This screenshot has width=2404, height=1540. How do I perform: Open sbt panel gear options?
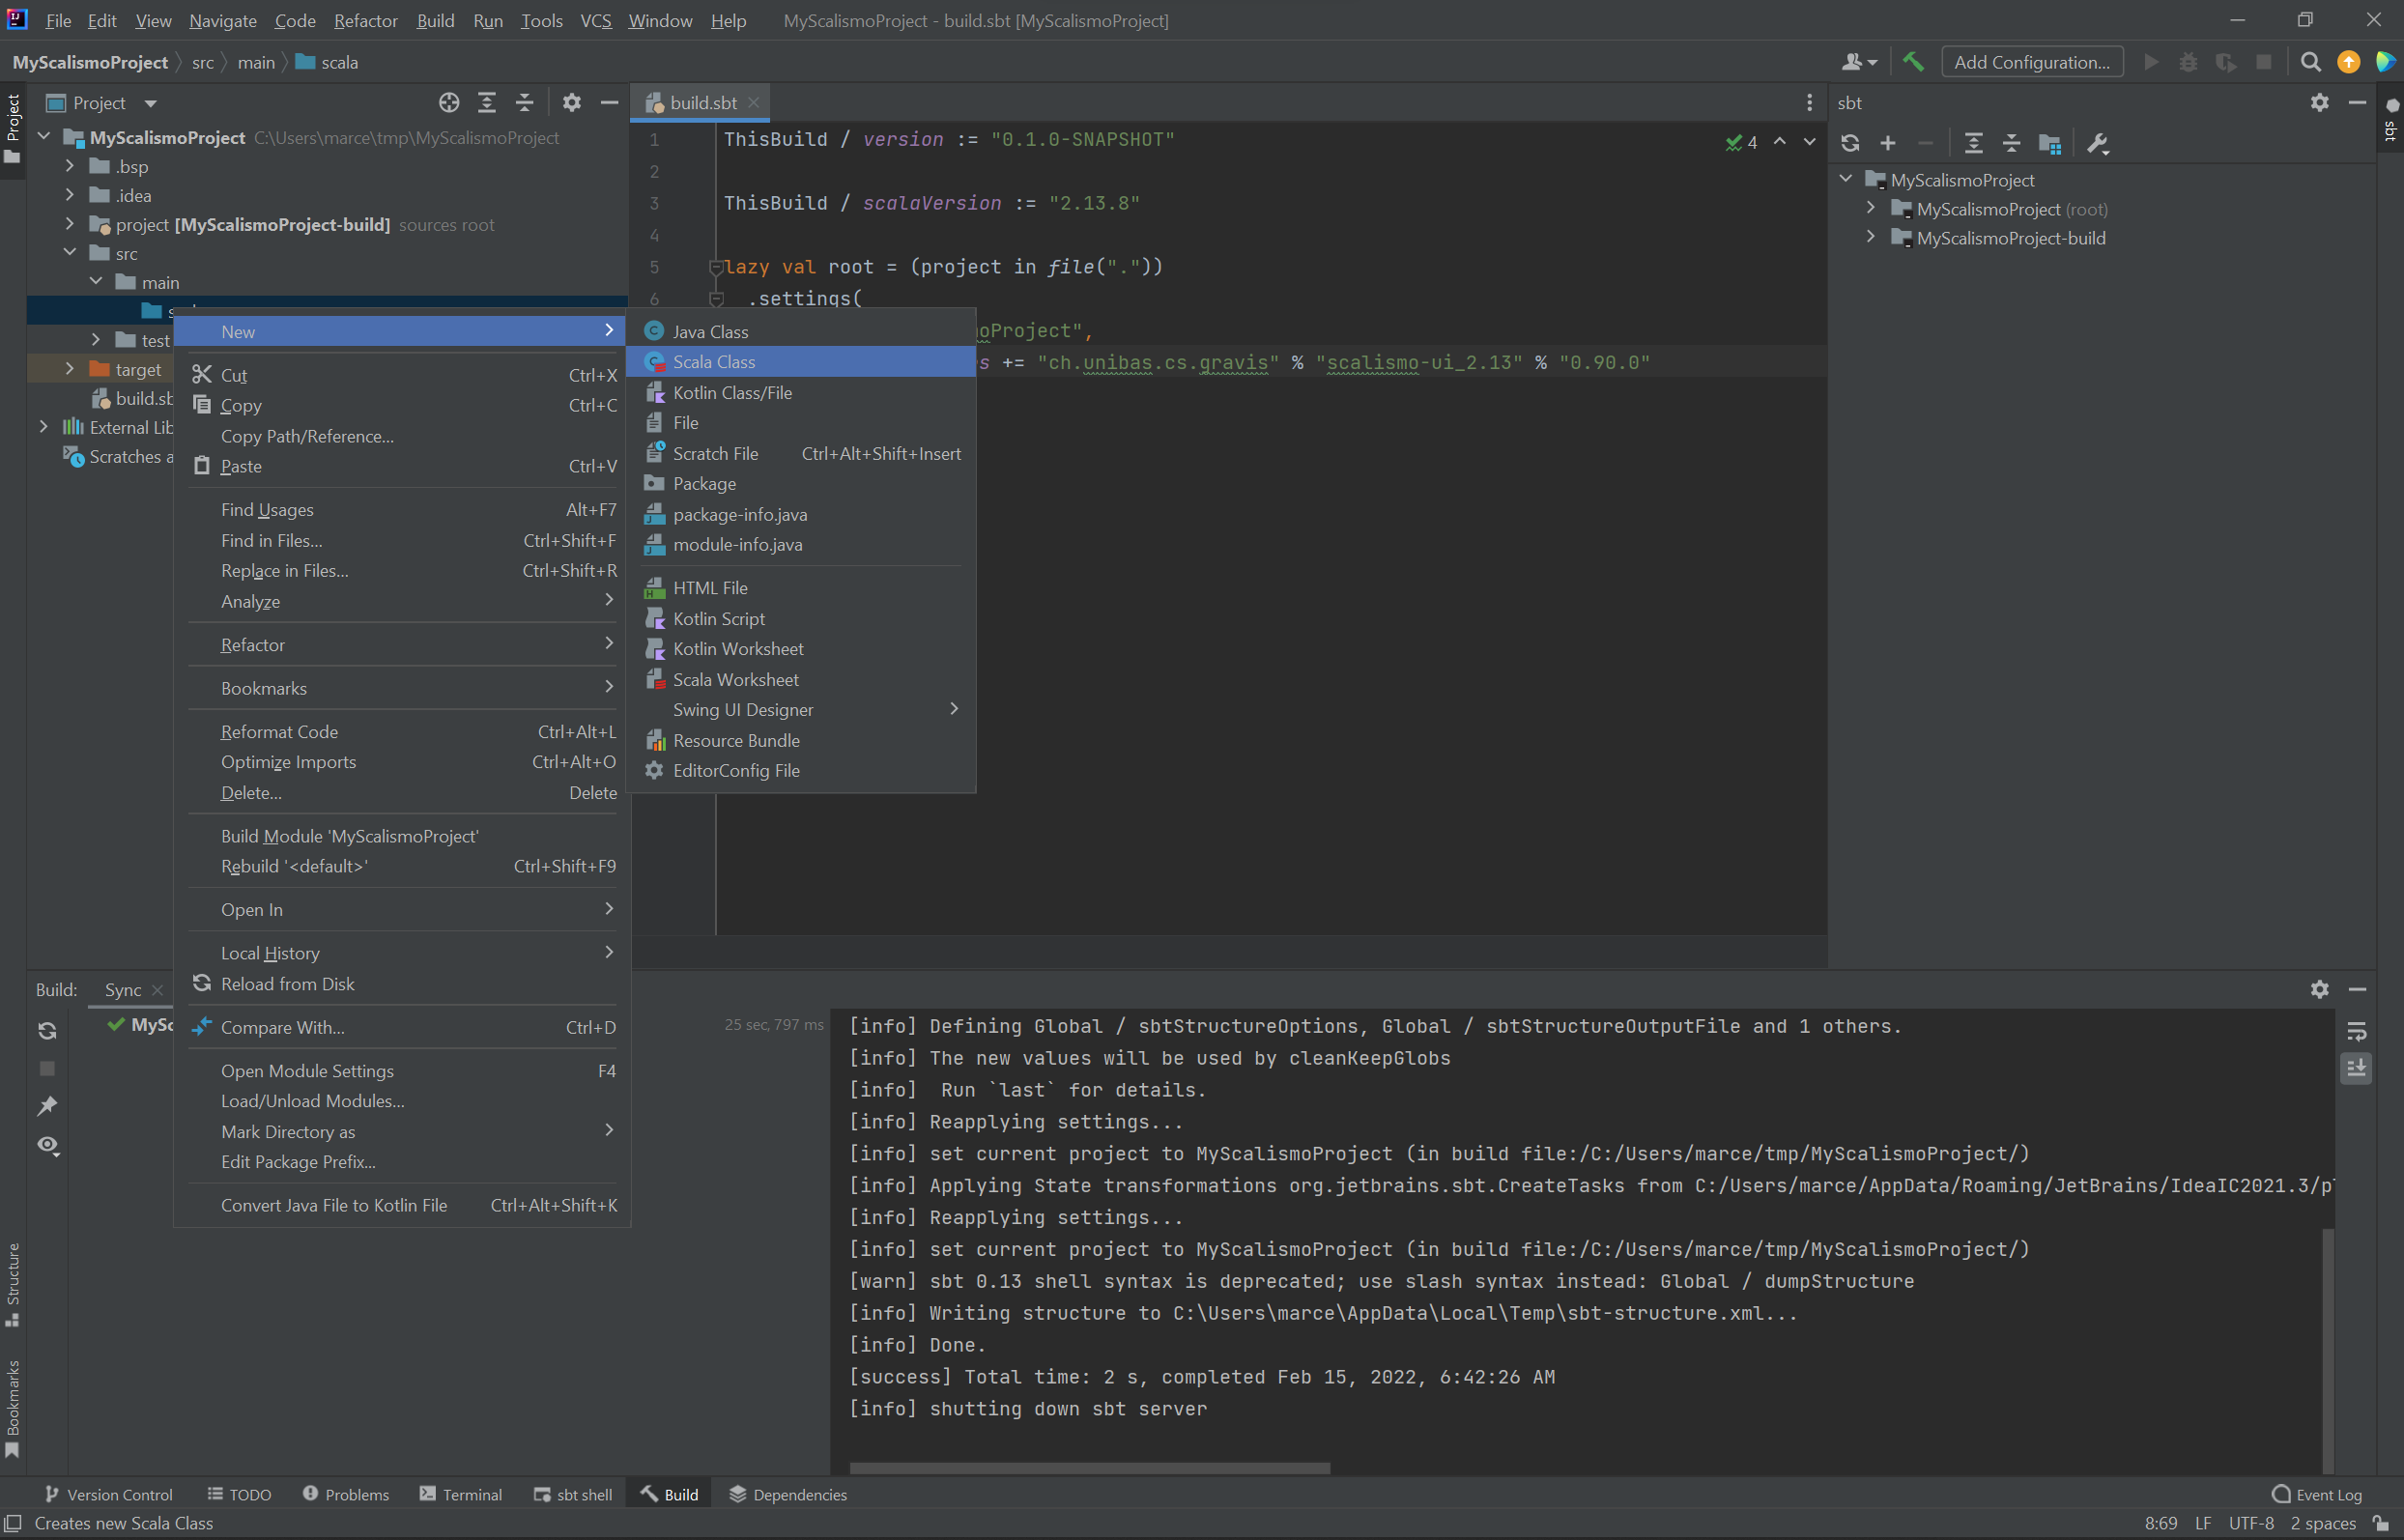click(2320, 102)
